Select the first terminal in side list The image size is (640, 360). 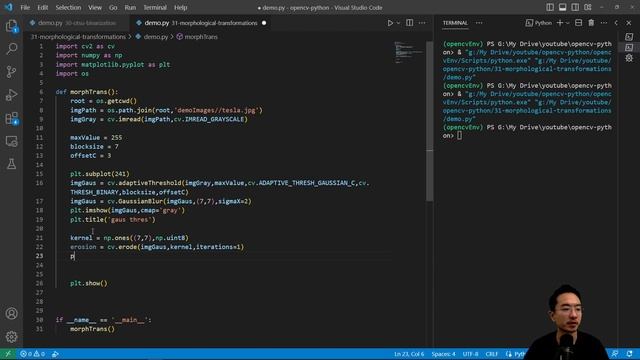tap(629, 37)
